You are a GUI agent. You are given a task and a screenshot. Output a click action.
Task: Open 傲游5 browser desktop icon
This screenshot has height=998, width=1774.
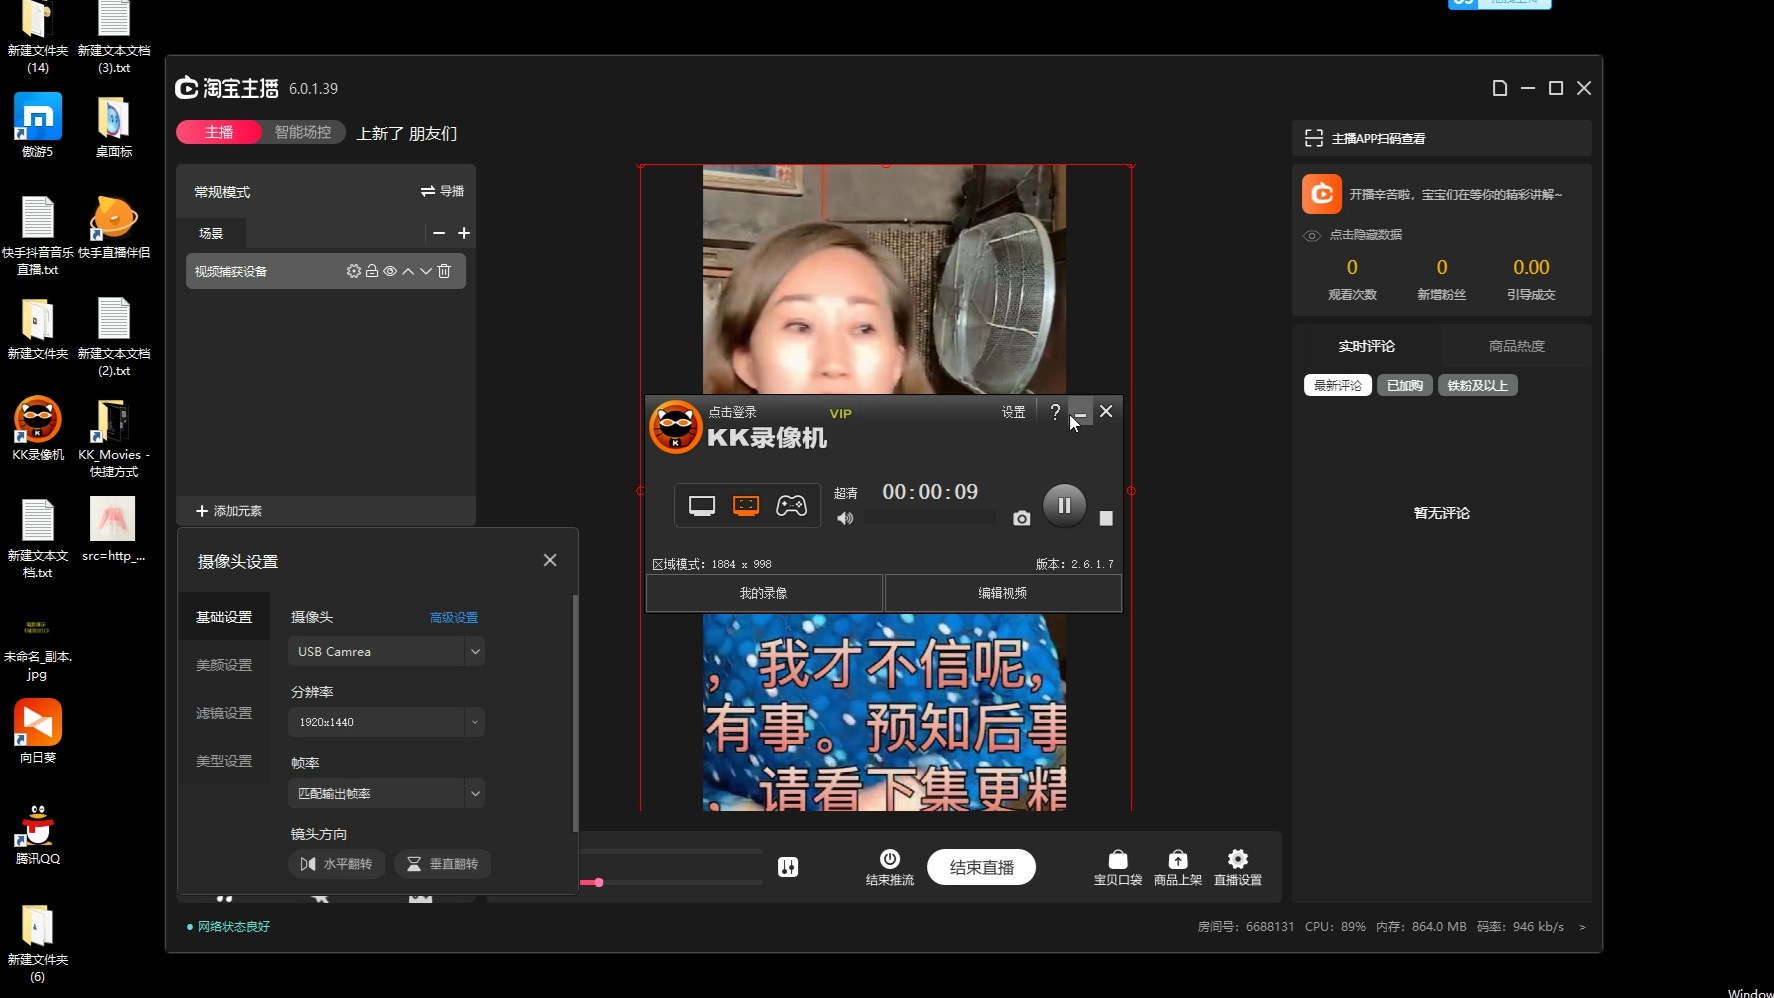38,126
